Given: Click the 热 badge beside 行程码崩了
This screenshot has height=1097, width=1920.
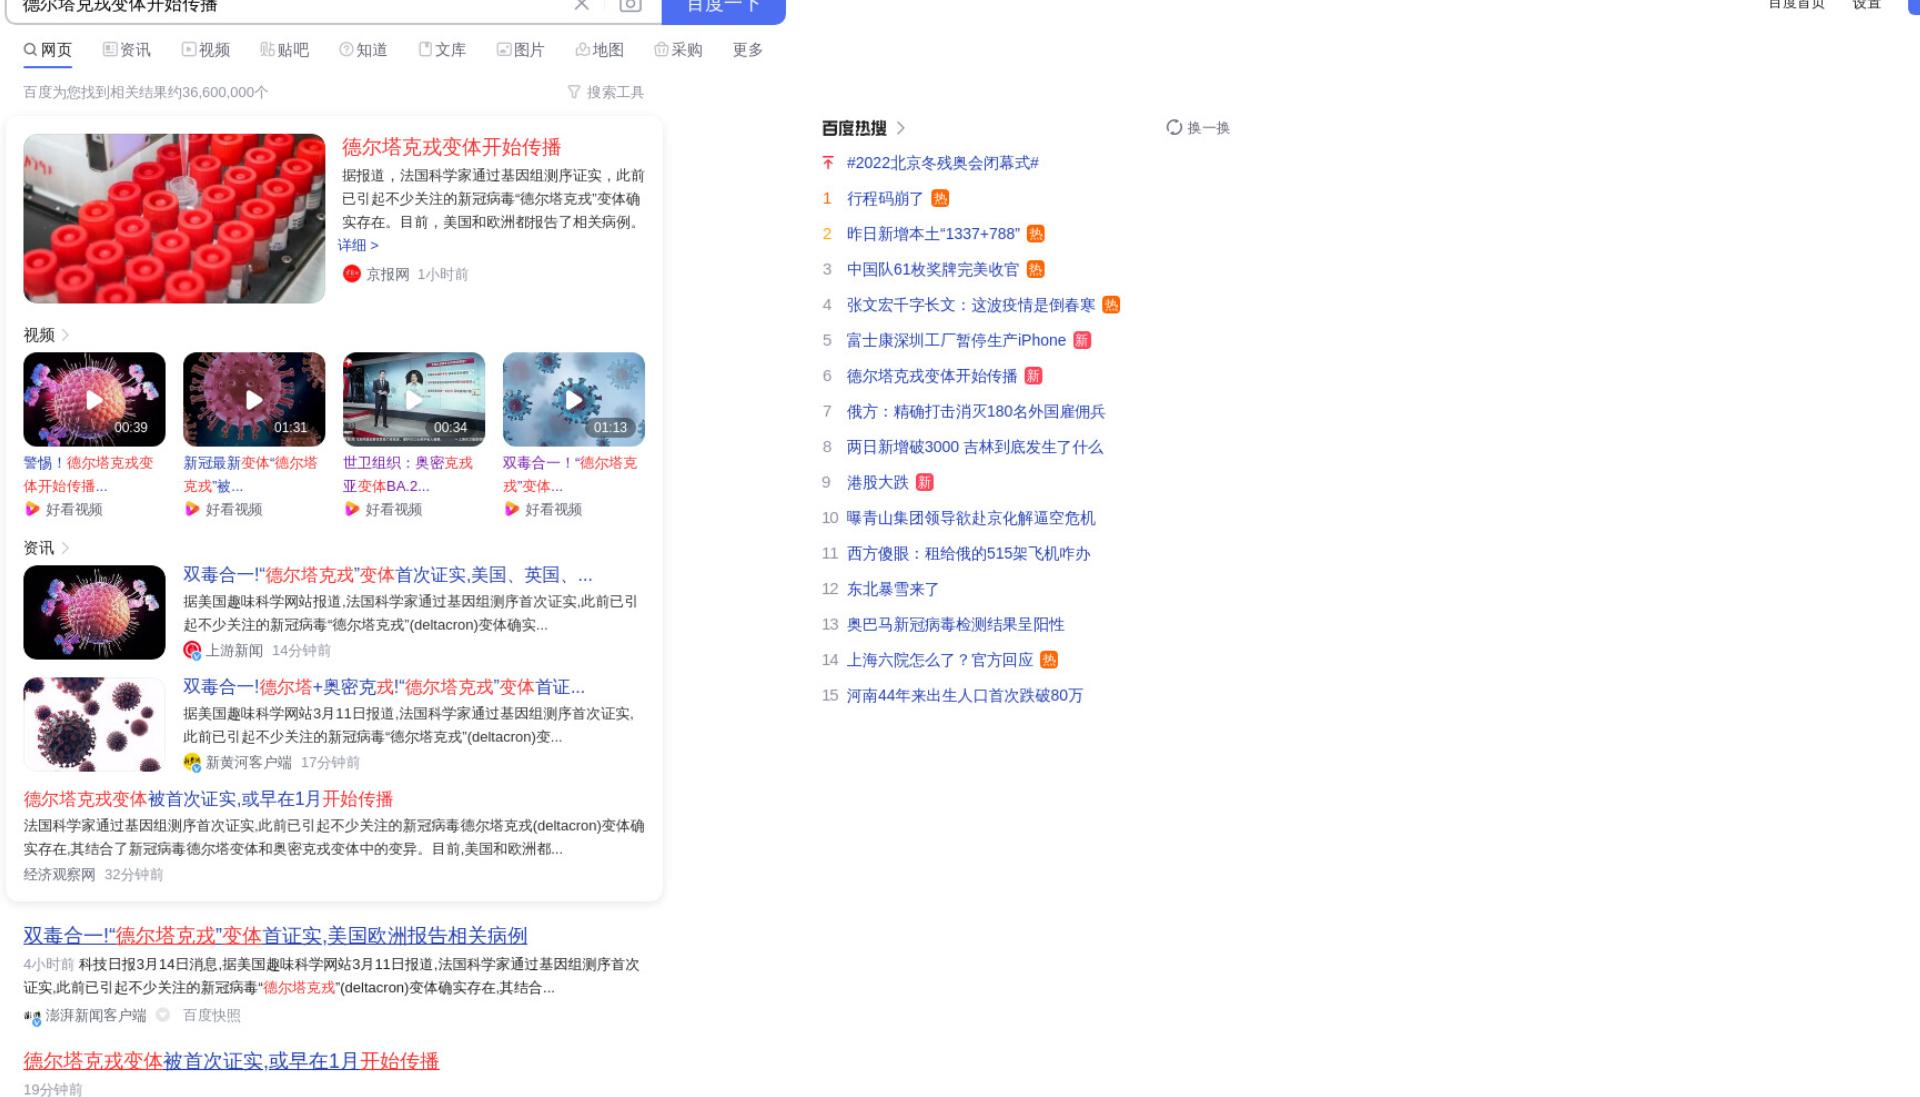Looking at the screenshot, I should 940,198.
